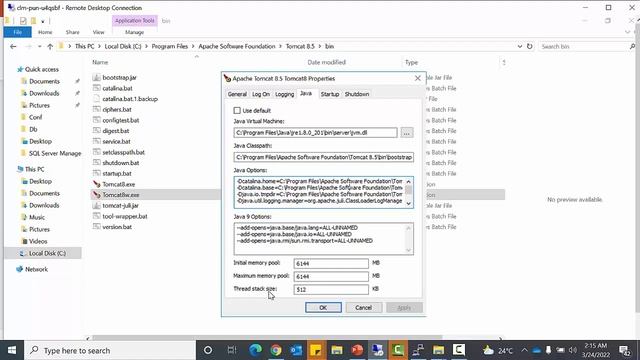Open the Share ribbon tab
Image resolution: width=640 pixels, height=360 pixels.
[72, 32]
